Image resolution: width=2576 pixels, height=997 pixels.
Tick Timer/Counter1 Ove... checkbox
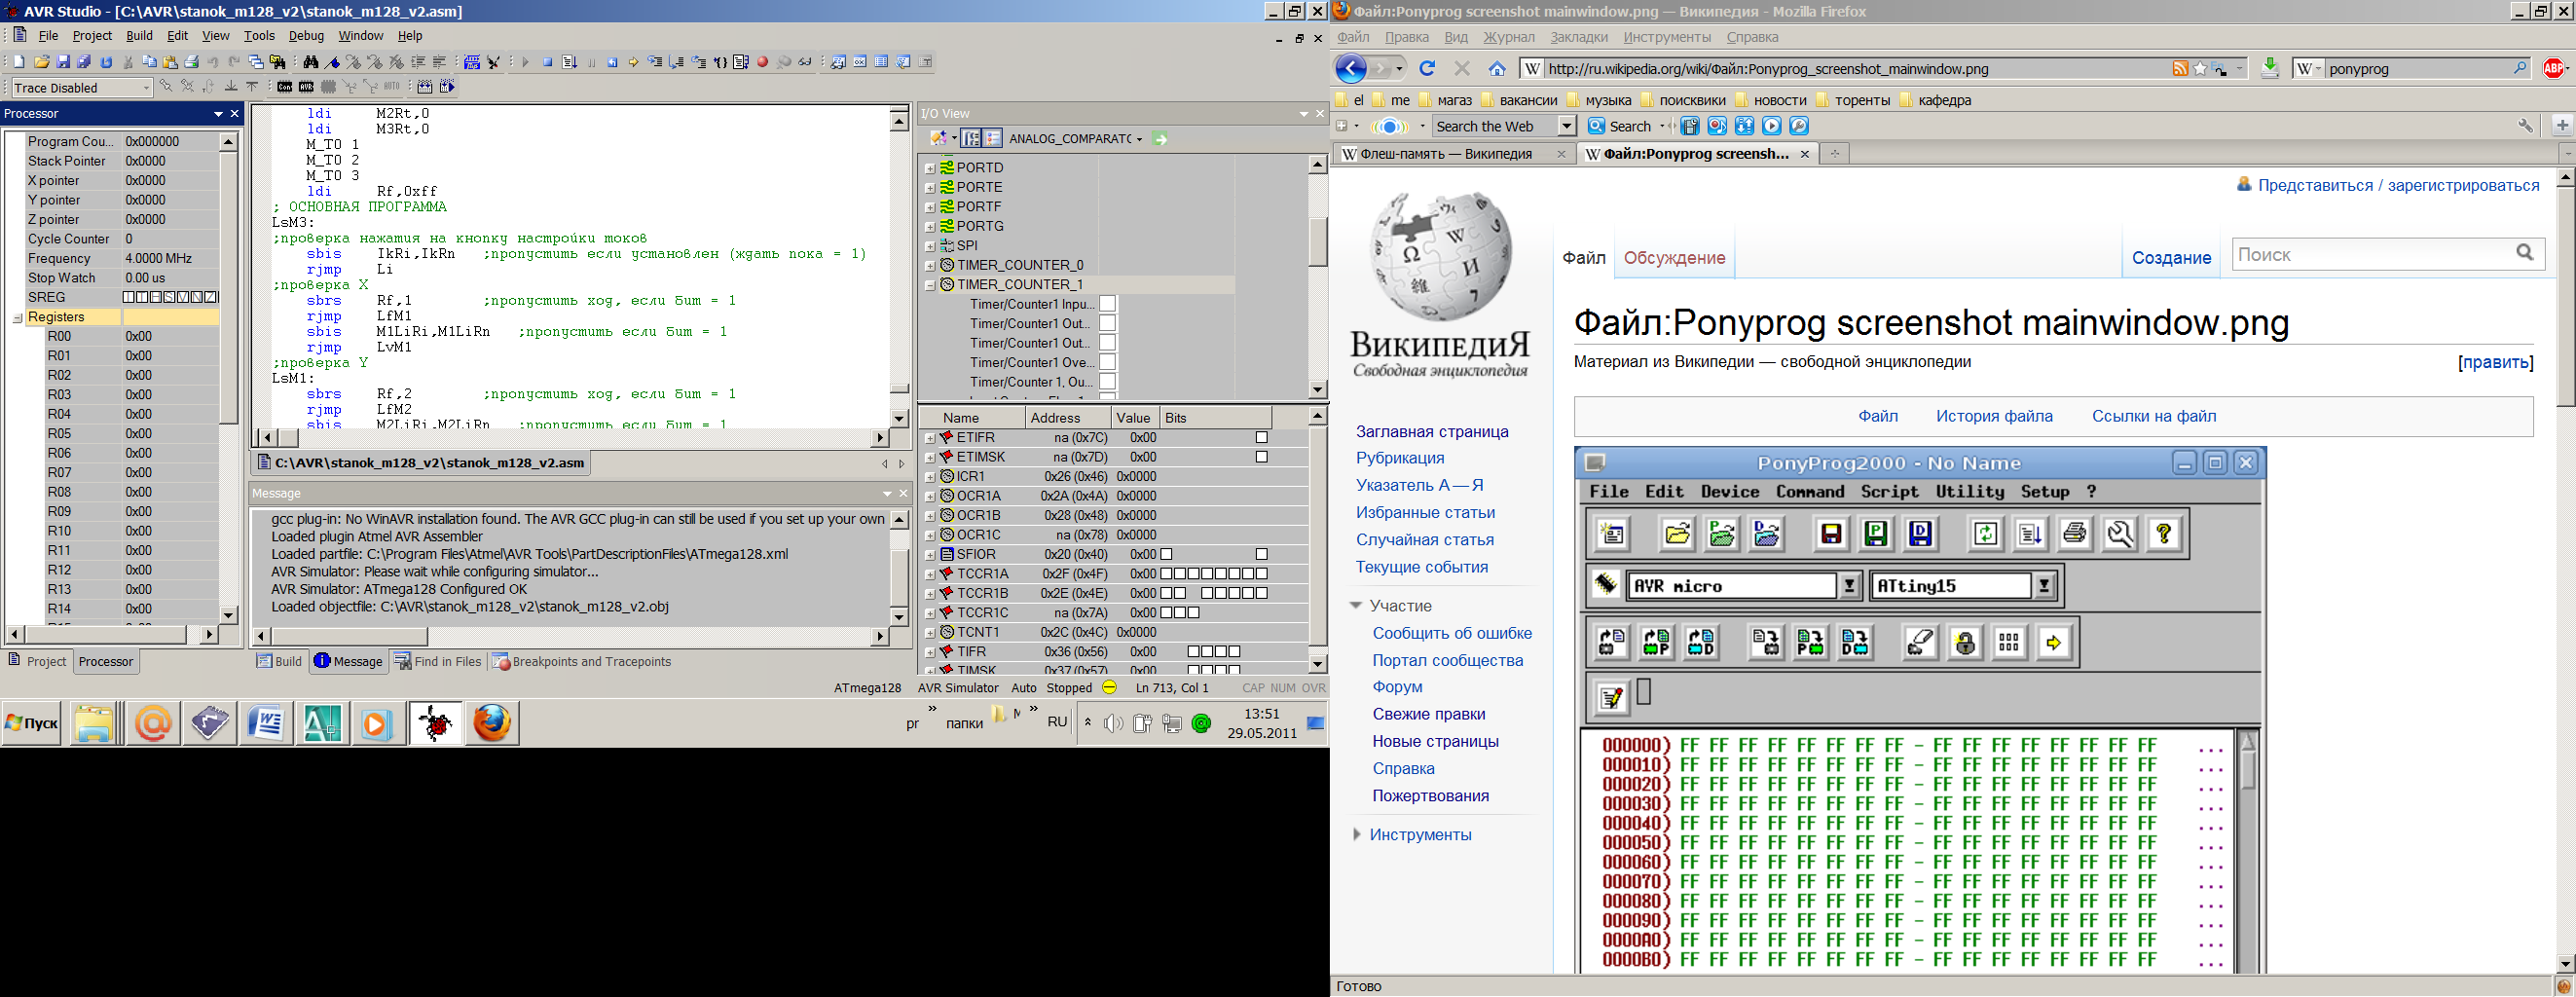tap(1108, 362)
